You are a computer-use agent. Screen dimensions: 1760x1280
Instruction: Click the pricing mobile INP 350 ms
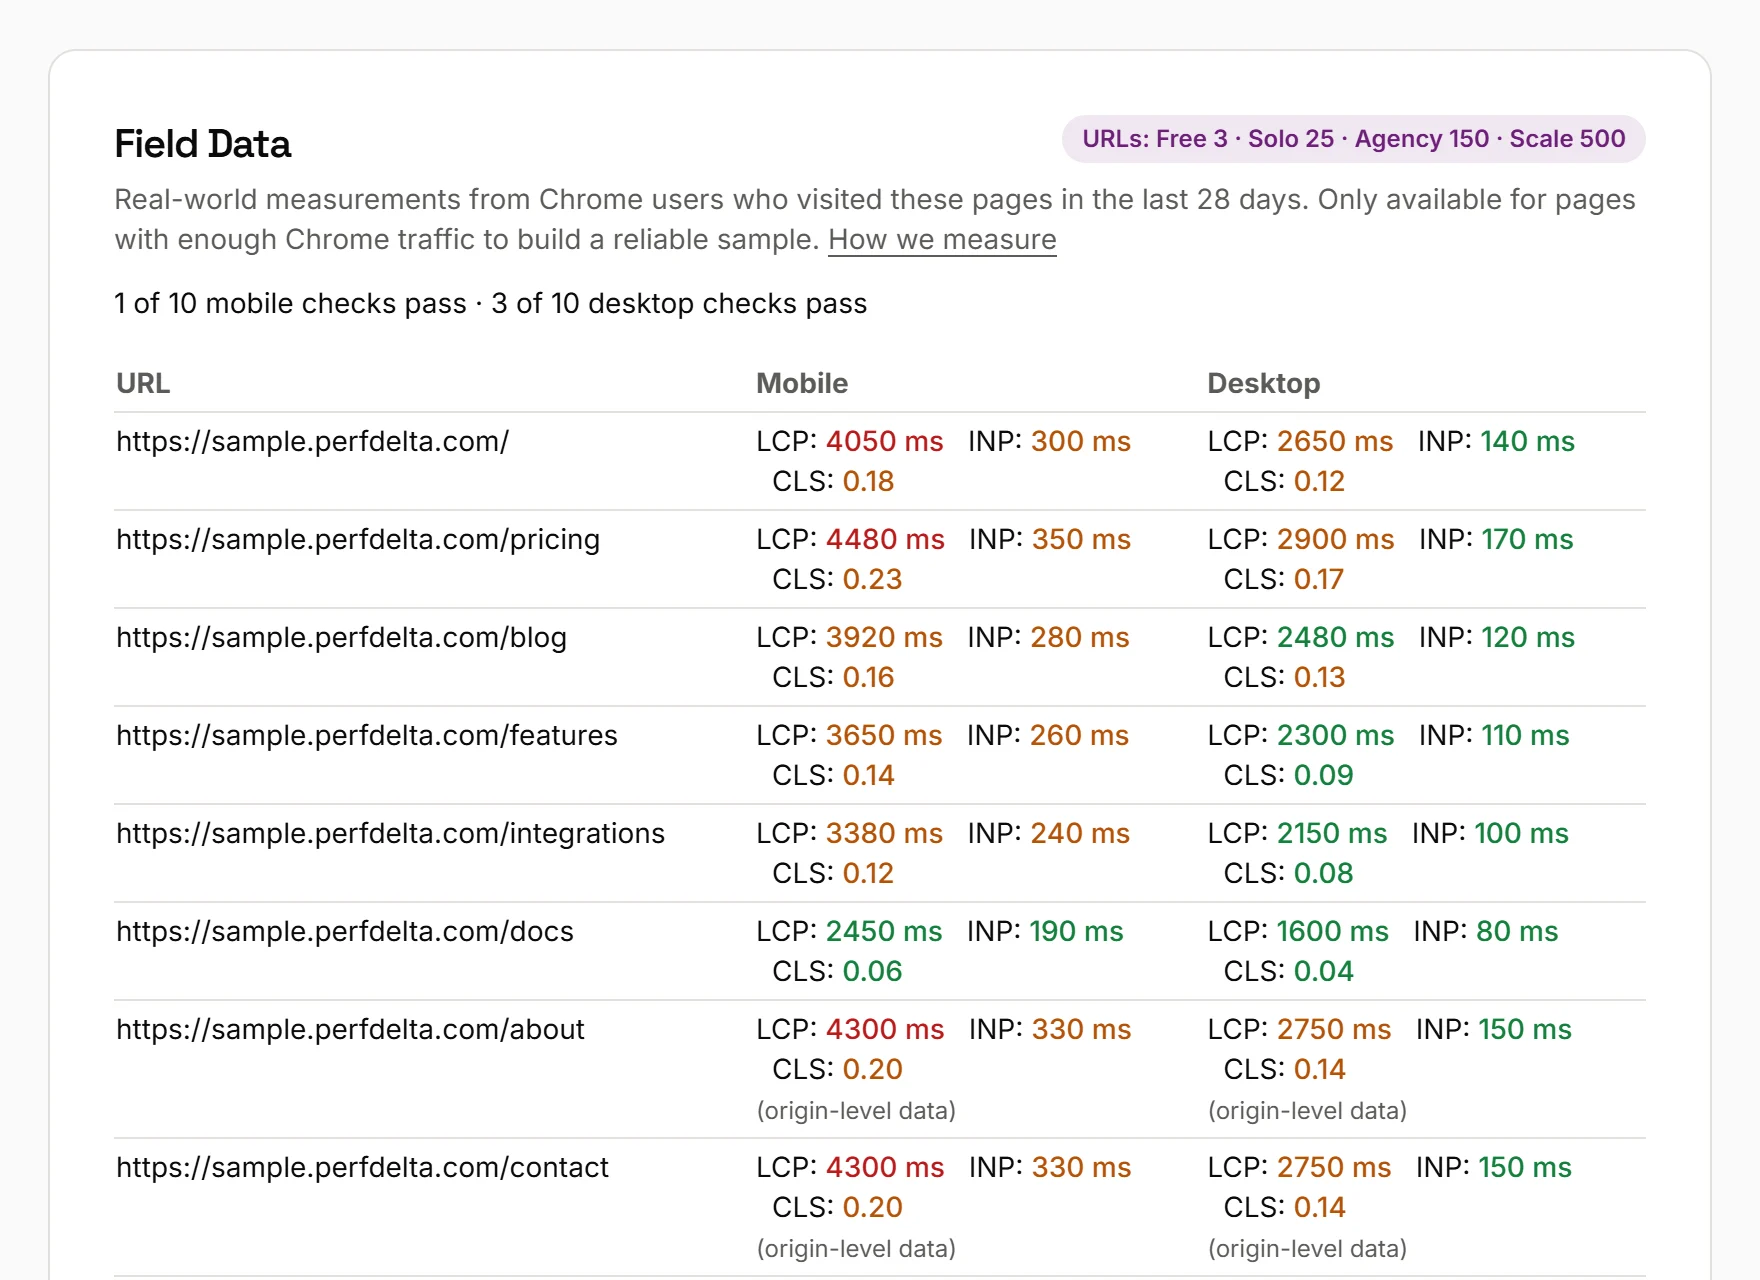tap(1082, 540)
